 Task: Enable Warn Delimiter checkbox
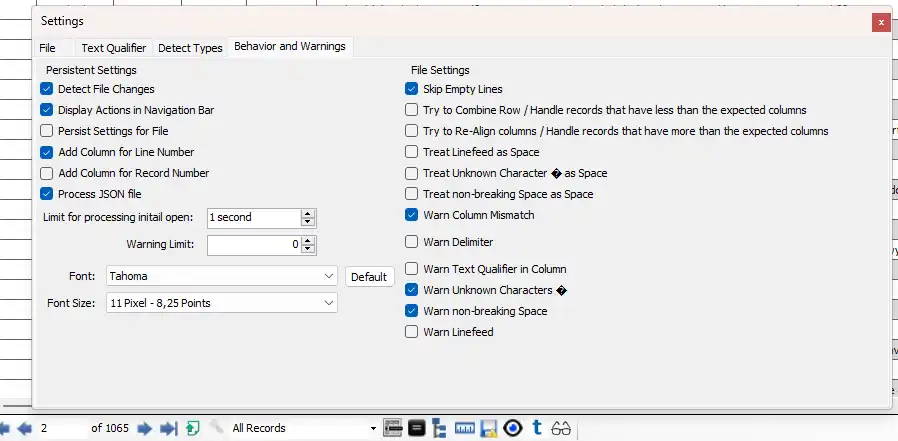click(411, 242)
